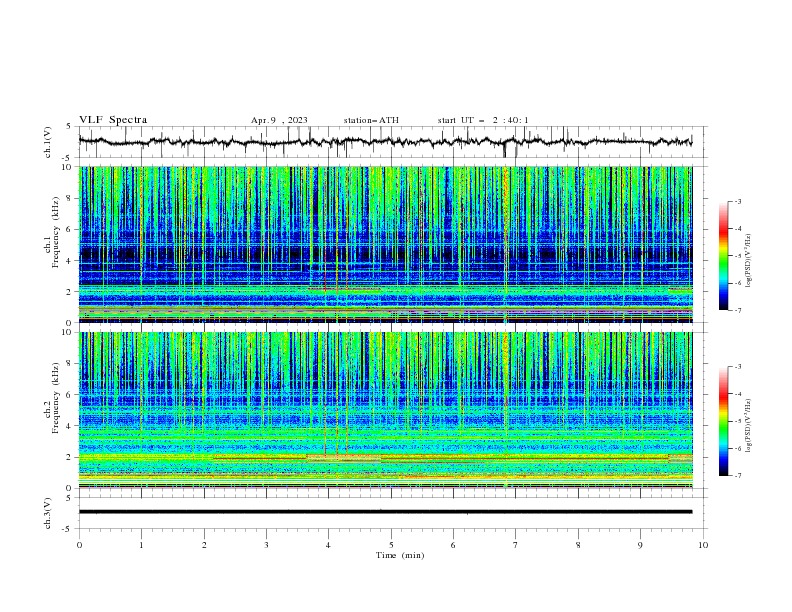Click the "-7" label on ch.2 color bar
Viewport: 792px width, 612px height.
click(738, 475)
